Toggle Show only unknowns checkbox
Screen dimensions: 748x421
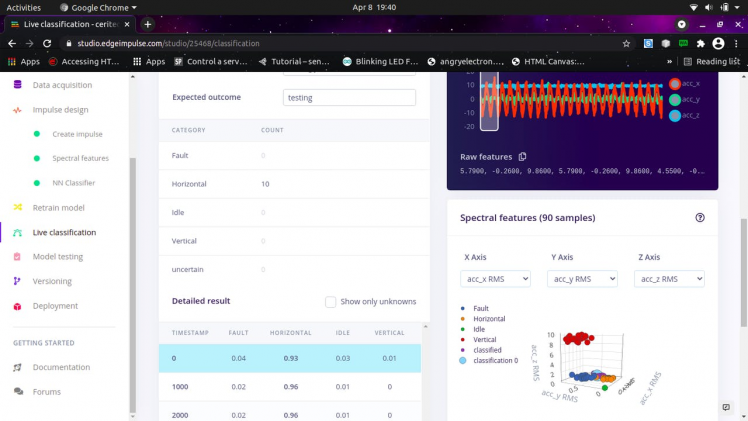(x=330, y=302)
